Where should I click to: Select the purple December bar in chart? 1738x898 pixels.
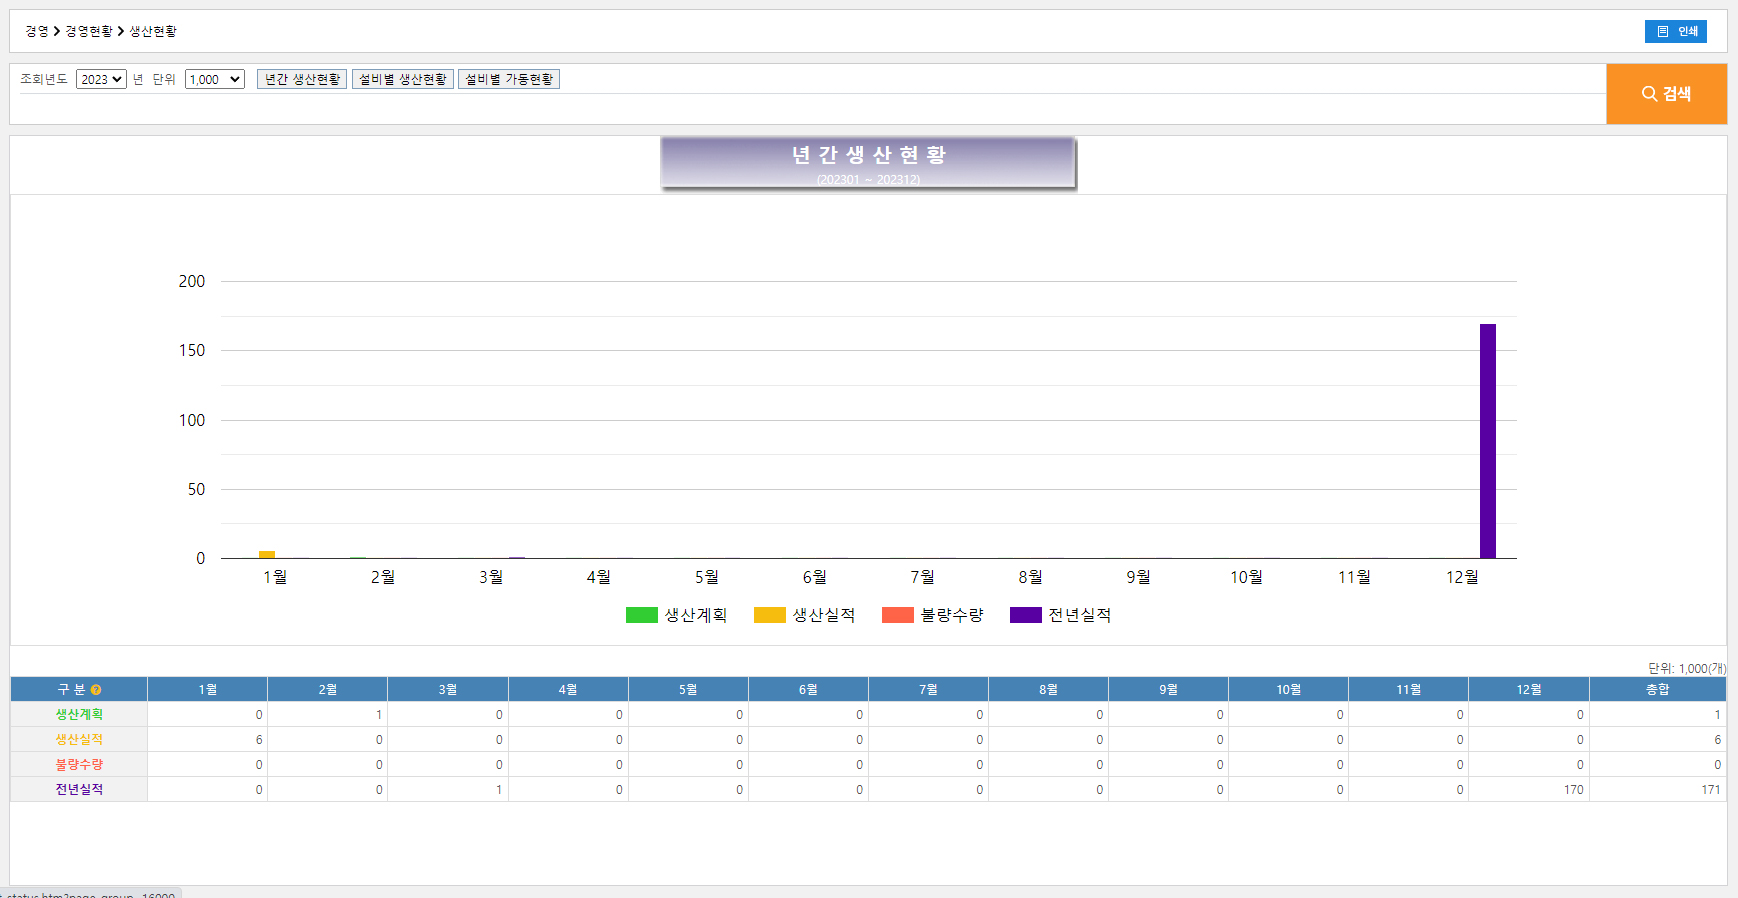(1487, 440)
